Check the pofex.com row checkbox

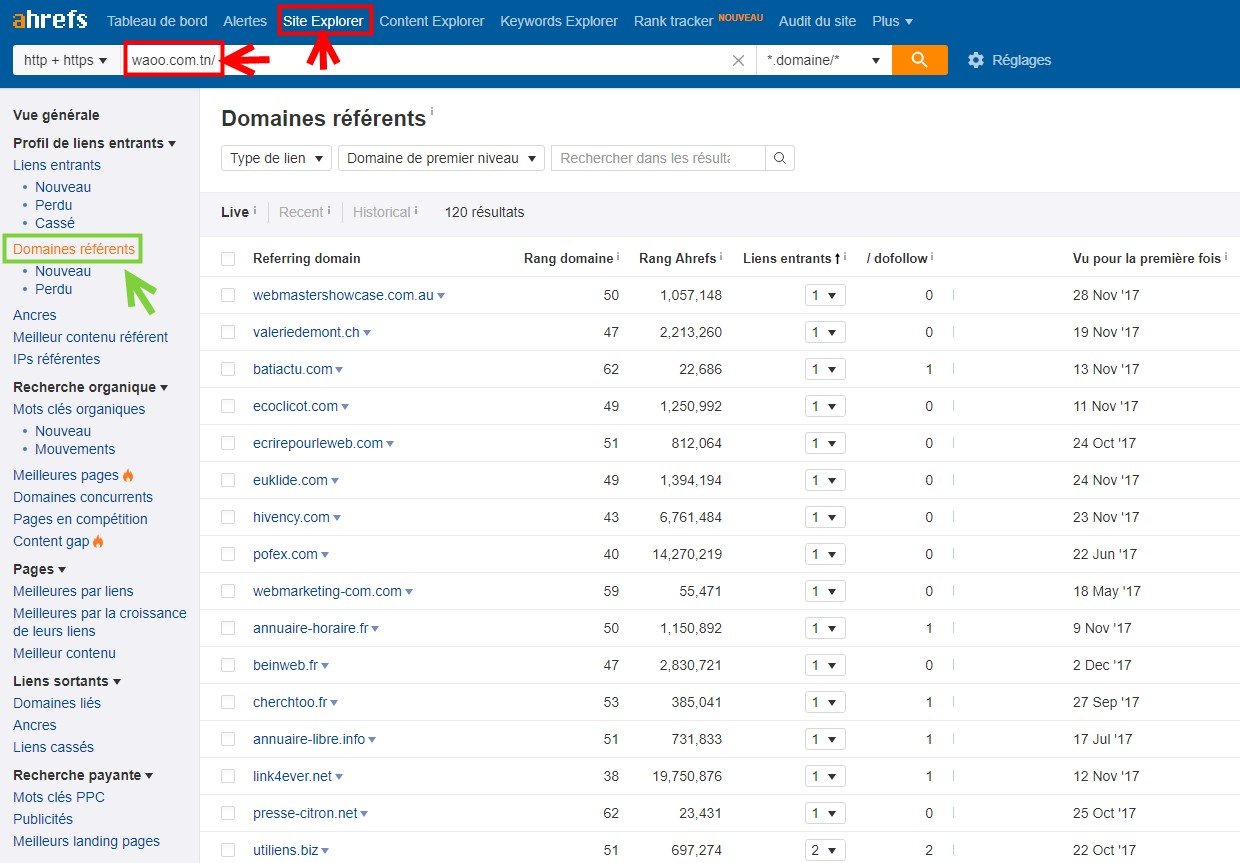[228, 554]
